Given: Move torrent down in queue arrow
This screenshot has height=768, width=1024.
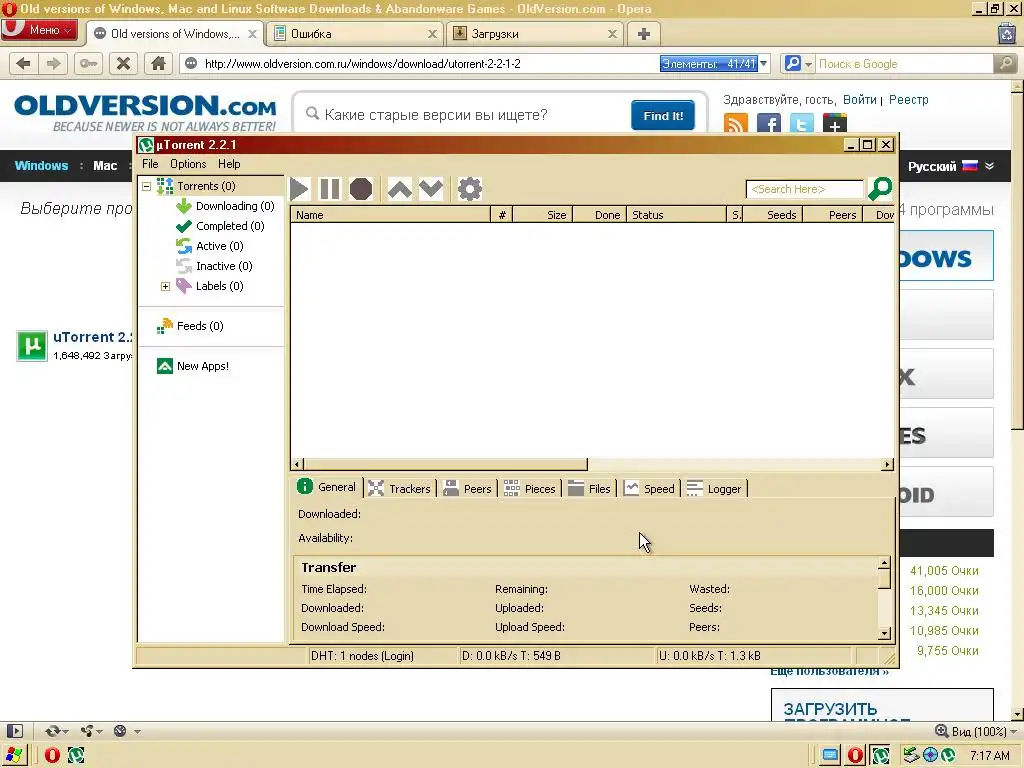Looking at the screenshot, I should [431, 189].
